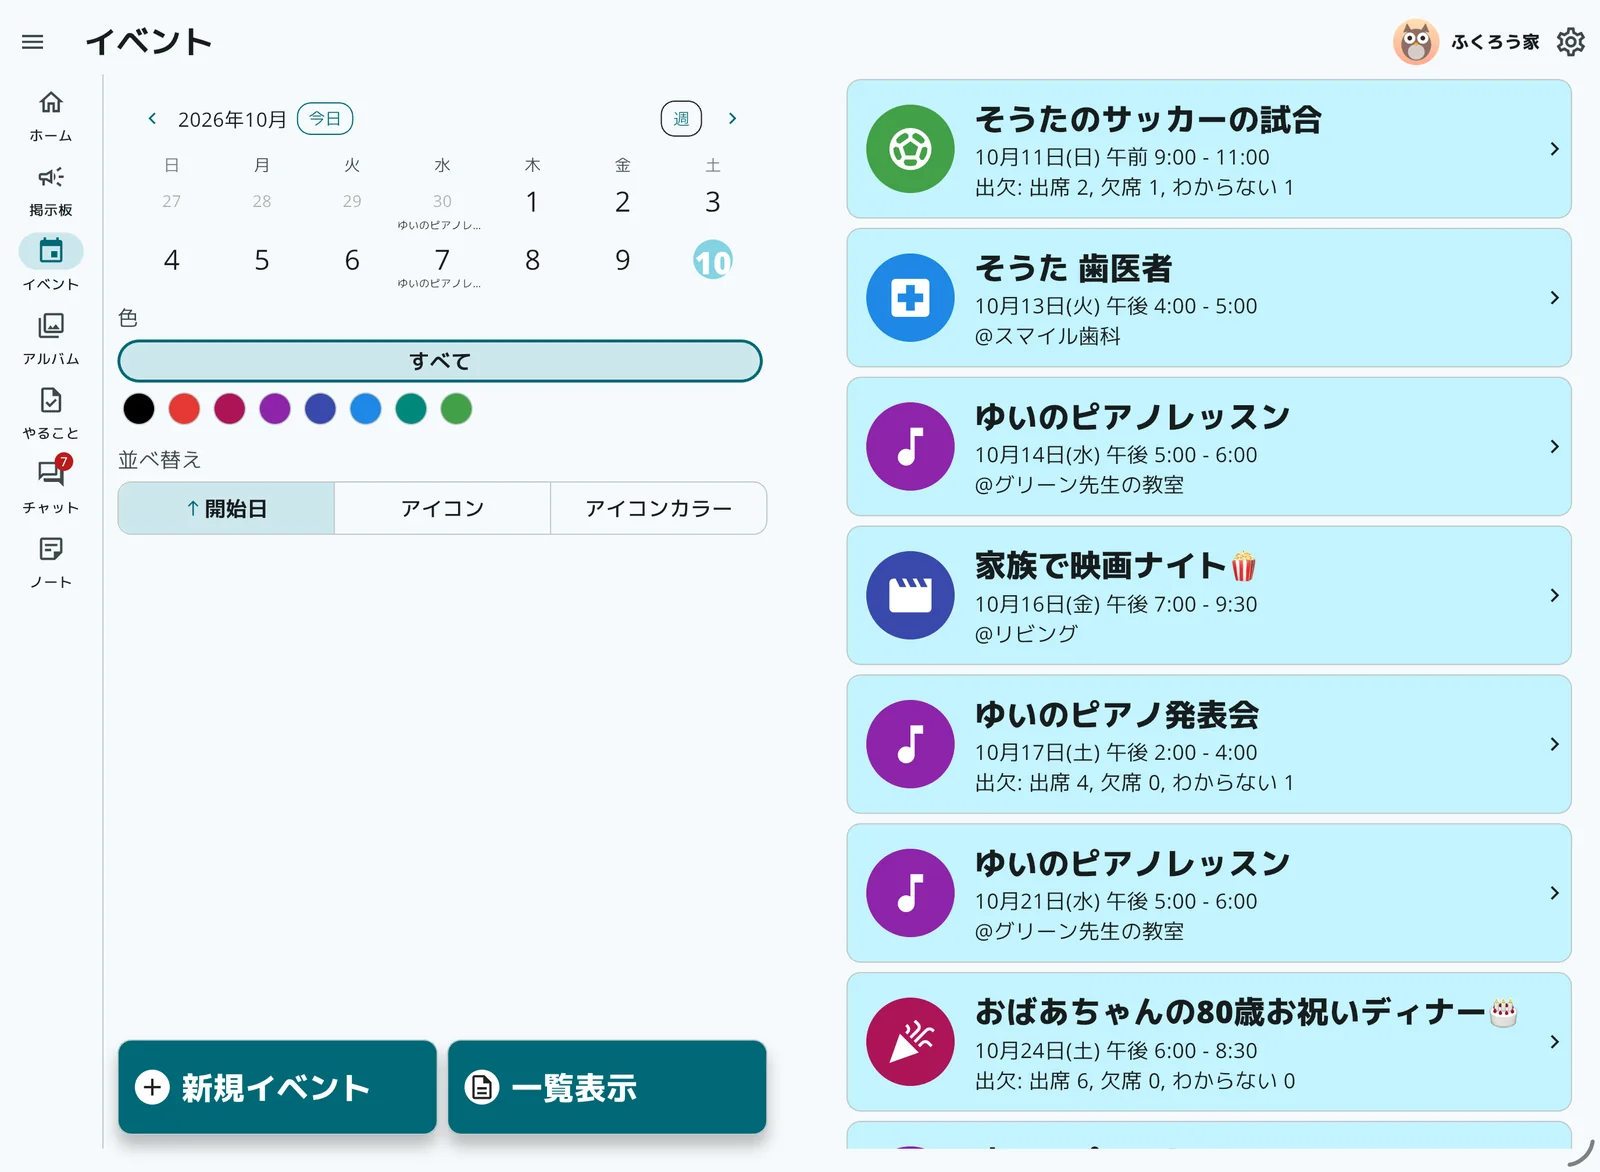Click the owl family avatar
The image size is (1600, 1172).
[1416, 42]
